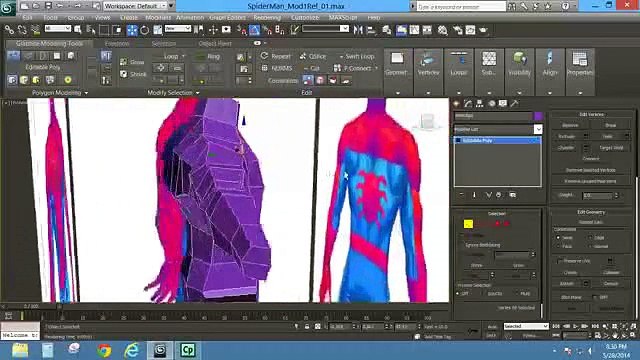640x360 pixels.
Task: Select the Preview Selection SubObj radio button
Action: pyautogui.click(x=483, y=293)
